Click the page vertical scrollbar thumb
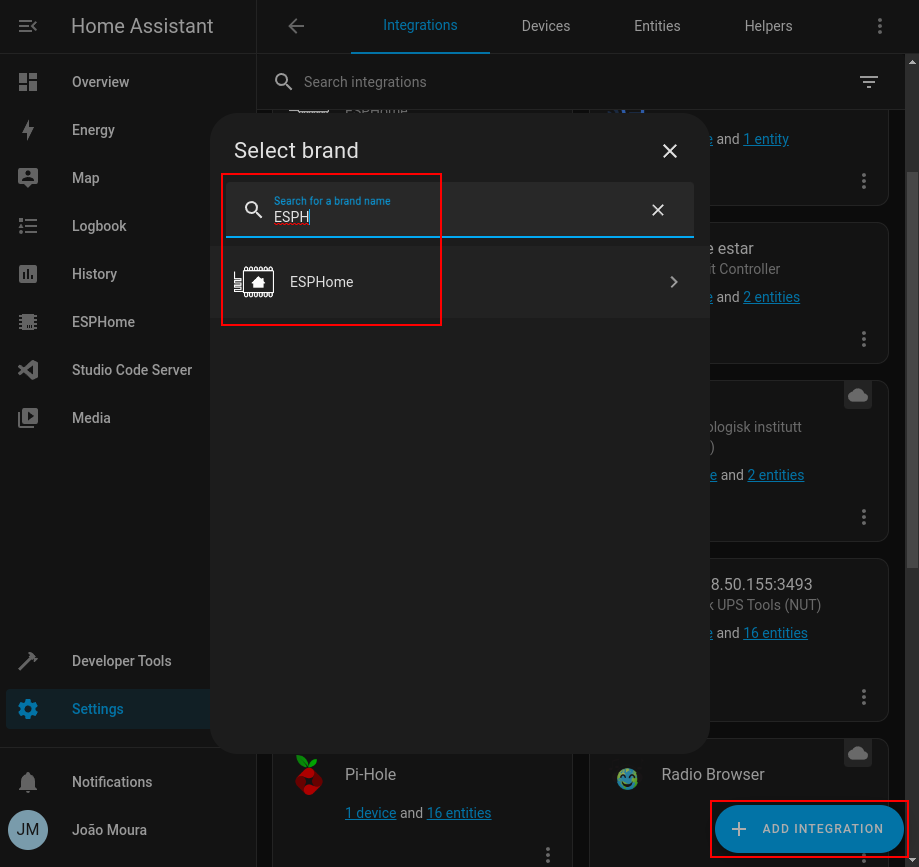 pos(912,369)
